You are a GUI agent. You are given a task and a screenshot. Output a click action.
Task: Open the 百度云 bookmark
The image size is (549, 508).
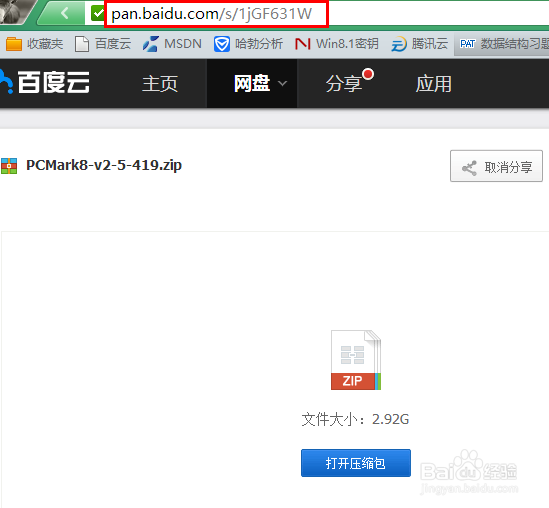(103, 44)
